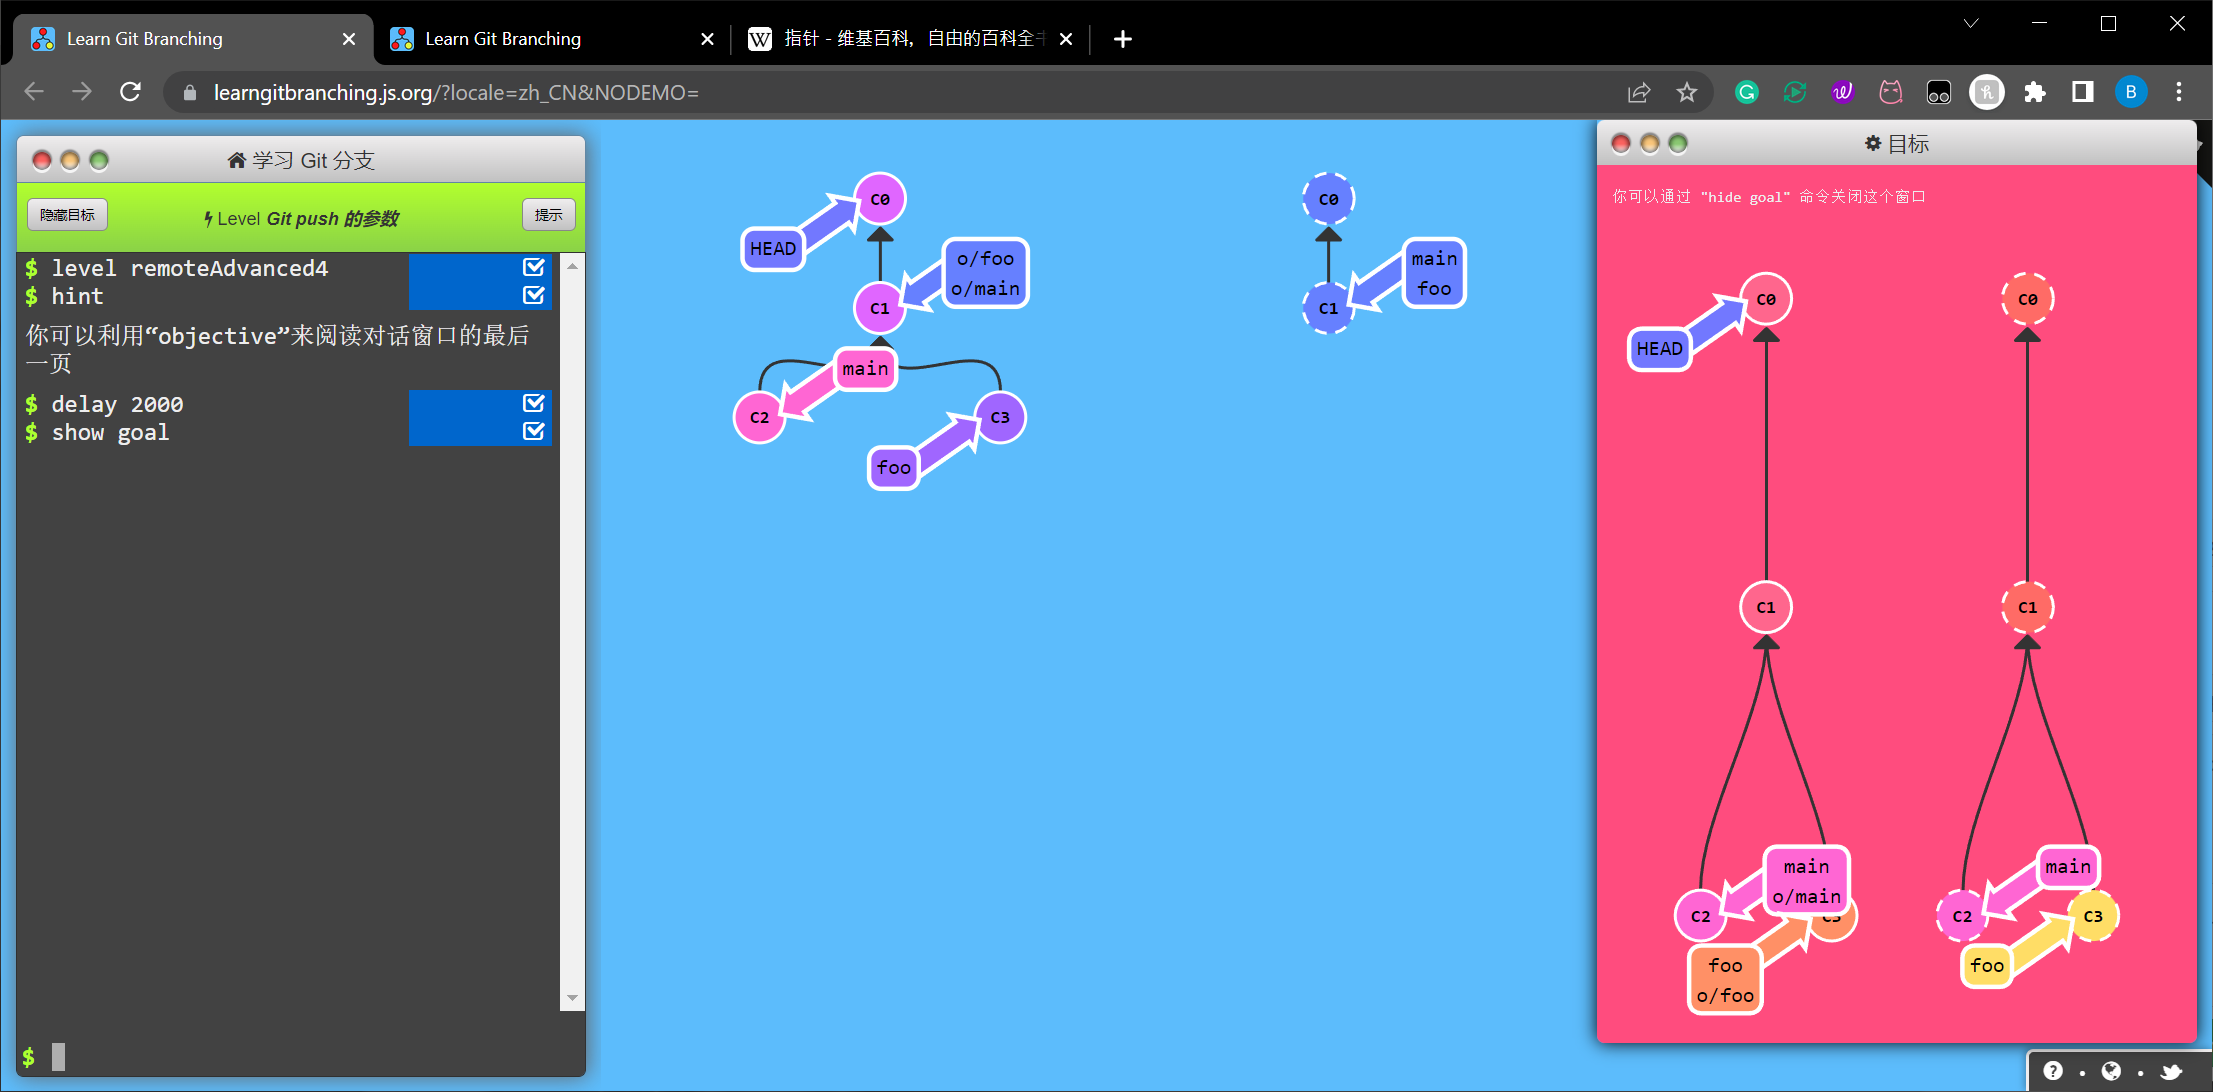Click the home icon beside 学习 Git 分支

click(x=236, y=160)
